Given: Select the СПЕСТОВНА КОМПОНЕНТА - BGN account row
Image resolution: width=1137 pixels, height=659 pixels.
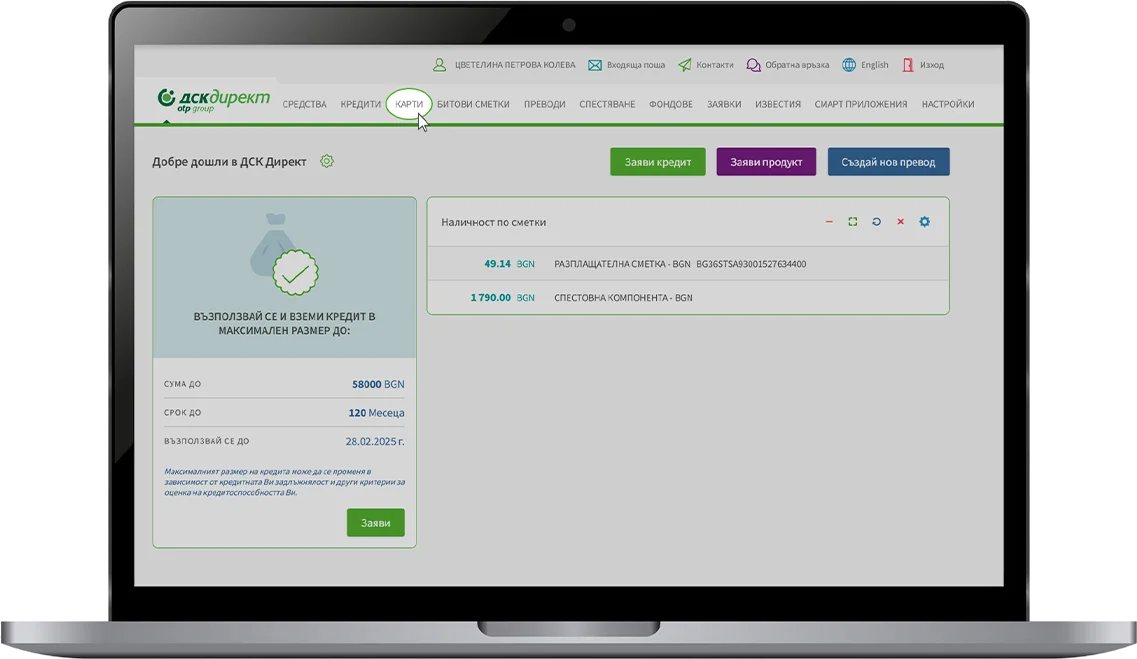Looking at the screenshot, I should coord(688,297).
